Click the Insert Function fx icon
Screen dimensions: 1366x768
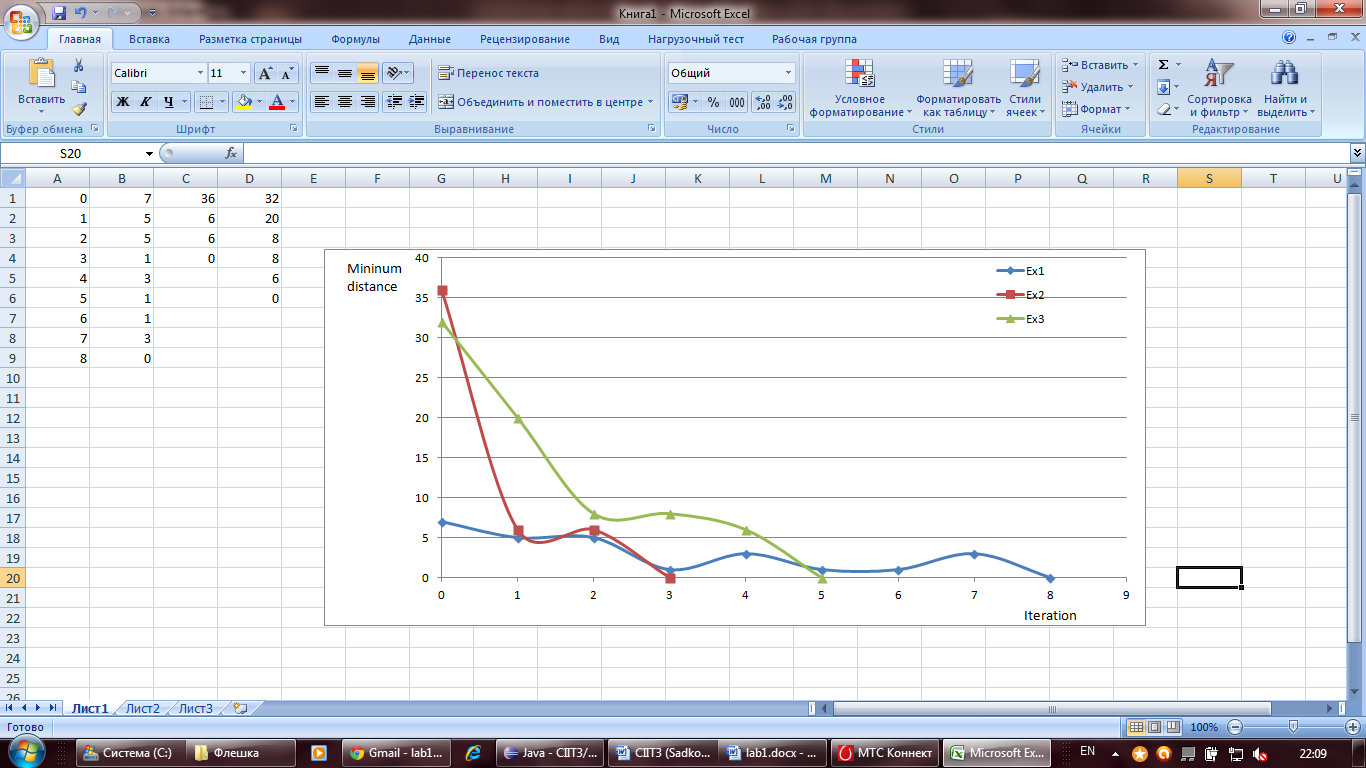pyautogui.click(x=230, y=153)
